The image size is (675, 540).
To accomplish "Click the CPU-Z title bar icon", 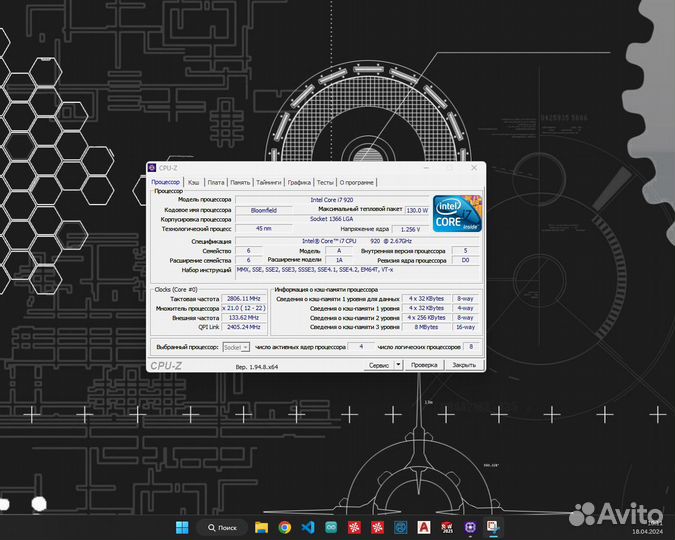I will coord(152,168).
